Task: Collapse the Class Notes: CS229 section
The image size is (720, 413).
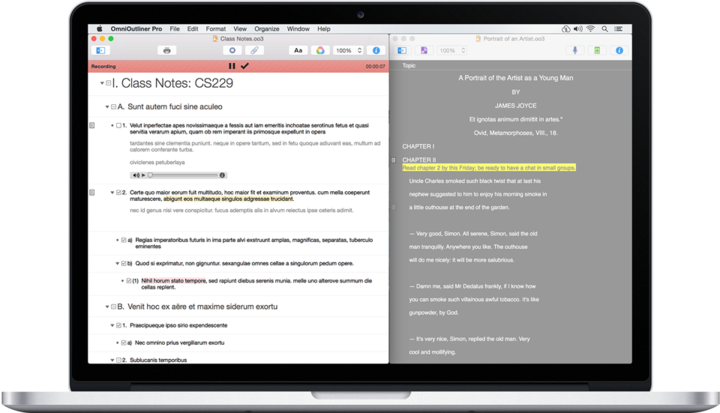Action: (102, 83)
